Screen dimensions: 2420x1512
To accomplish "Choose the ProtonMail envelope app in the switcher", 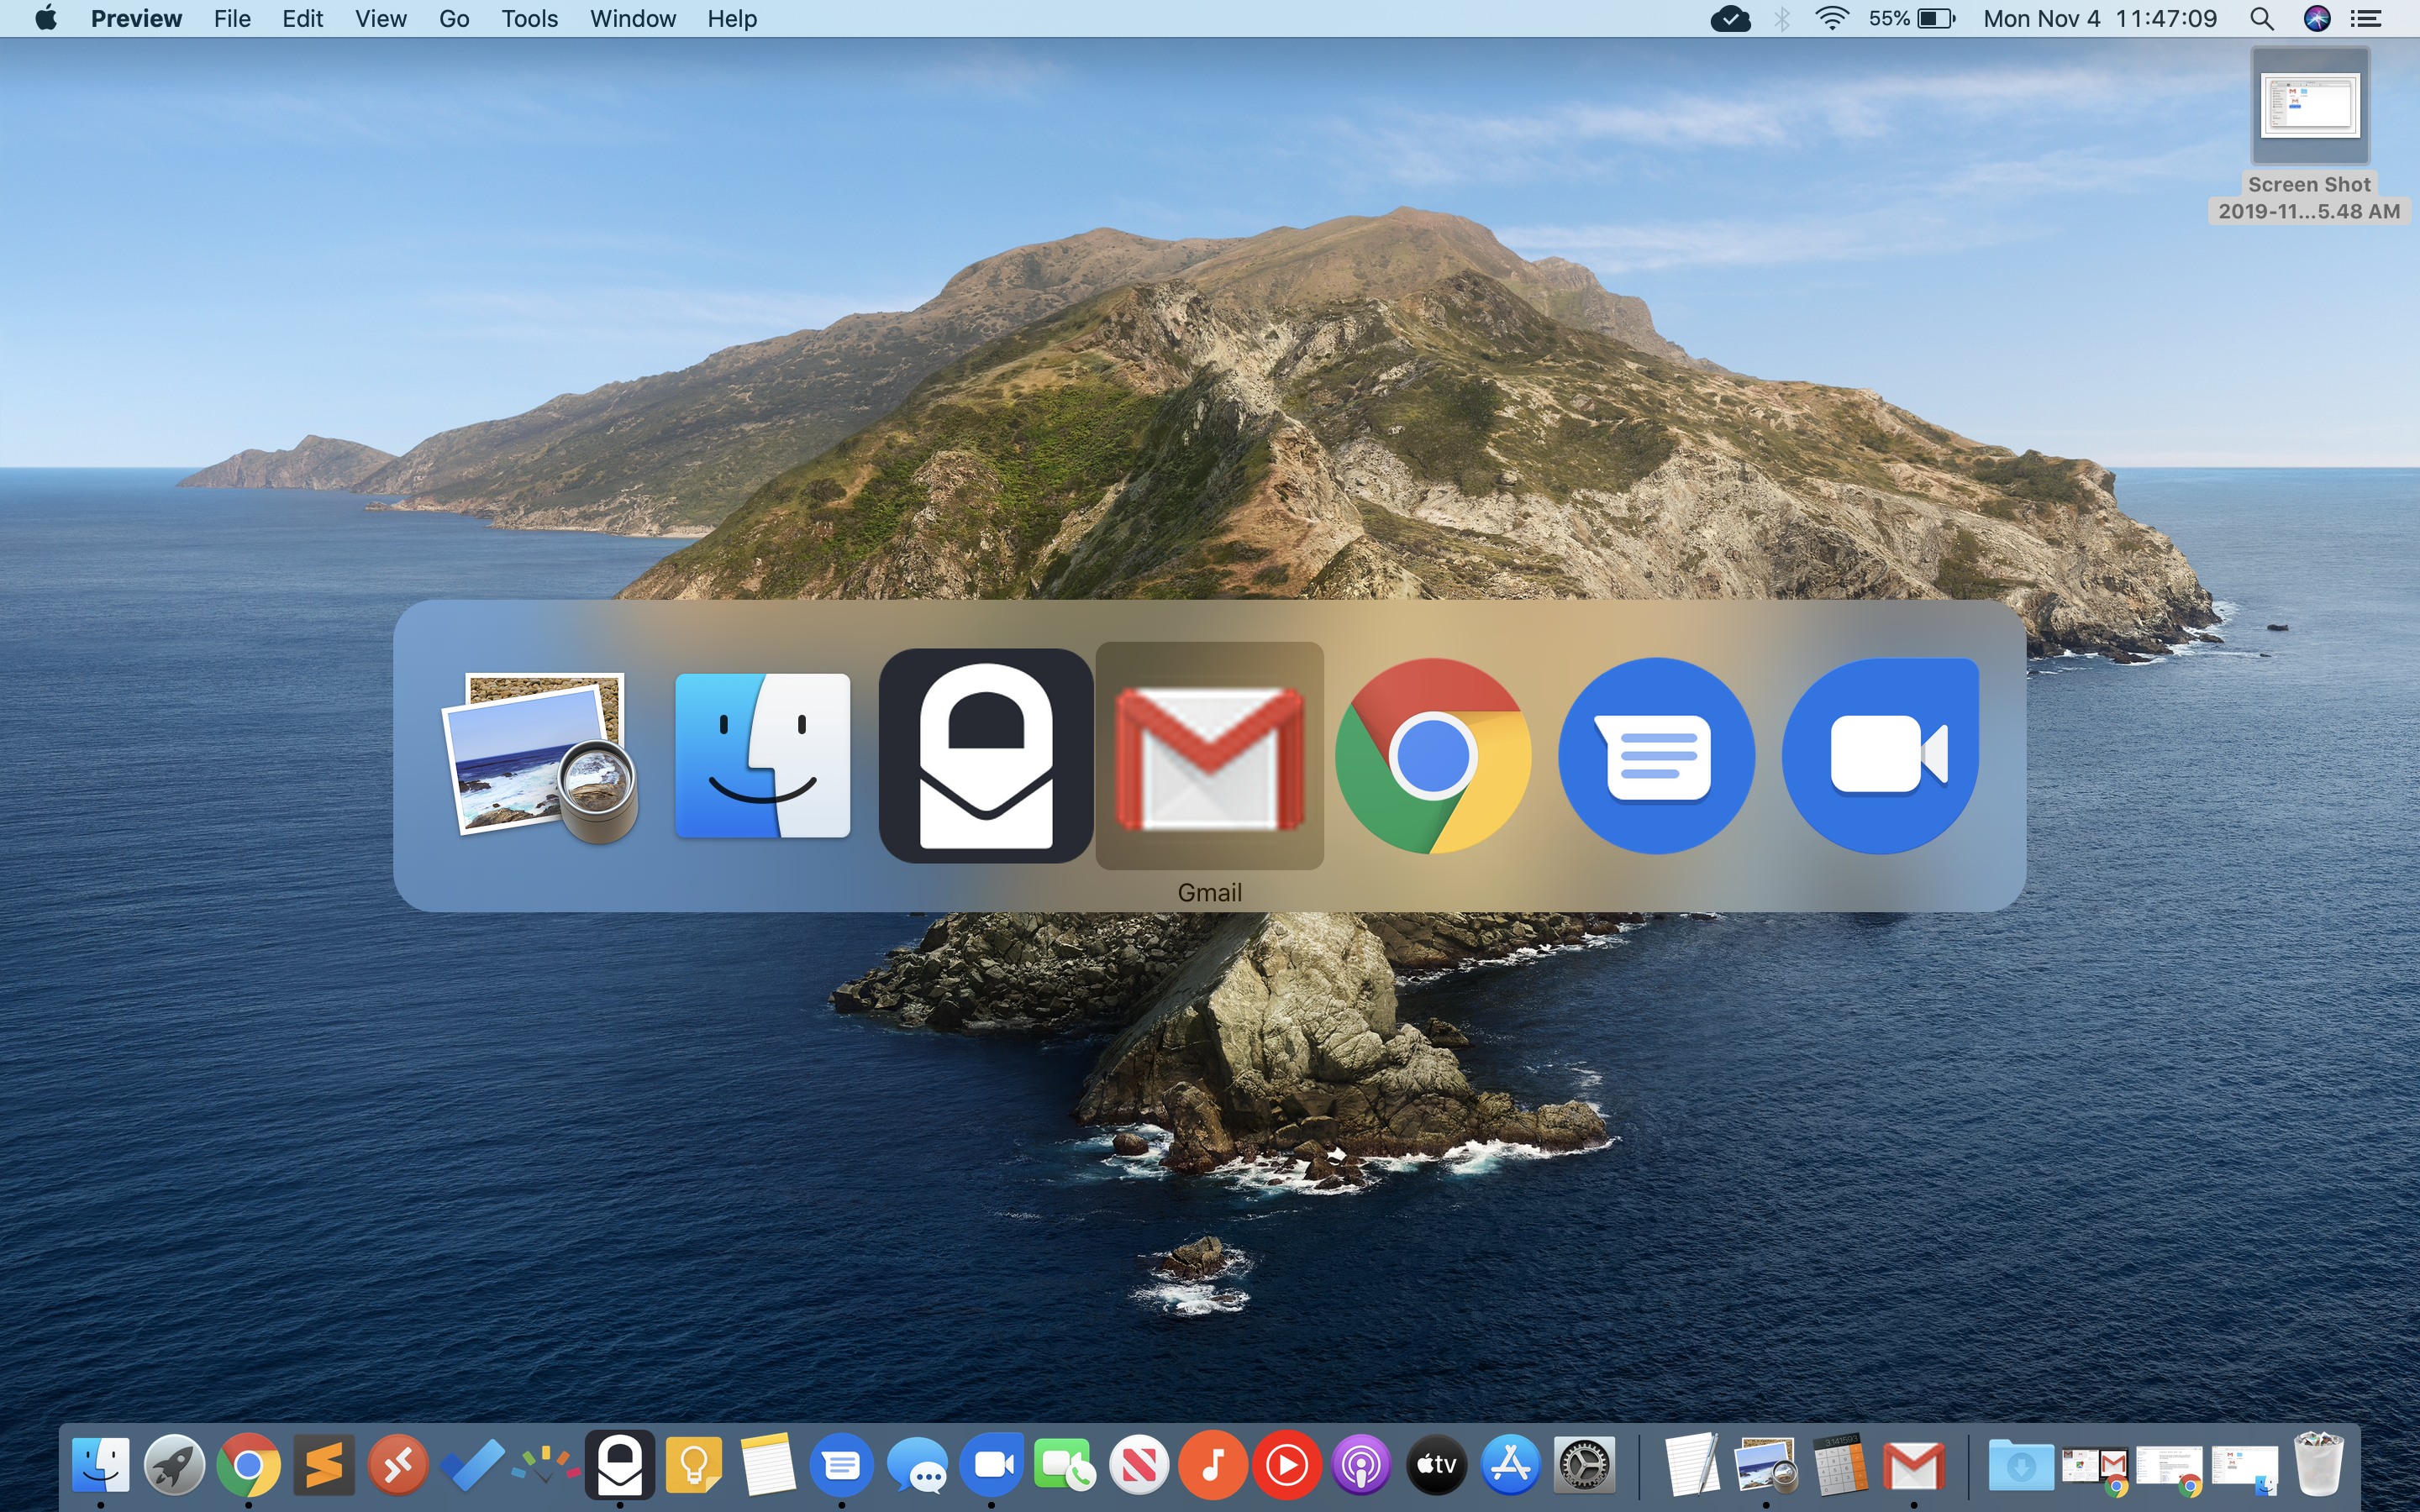I will 986,756.
